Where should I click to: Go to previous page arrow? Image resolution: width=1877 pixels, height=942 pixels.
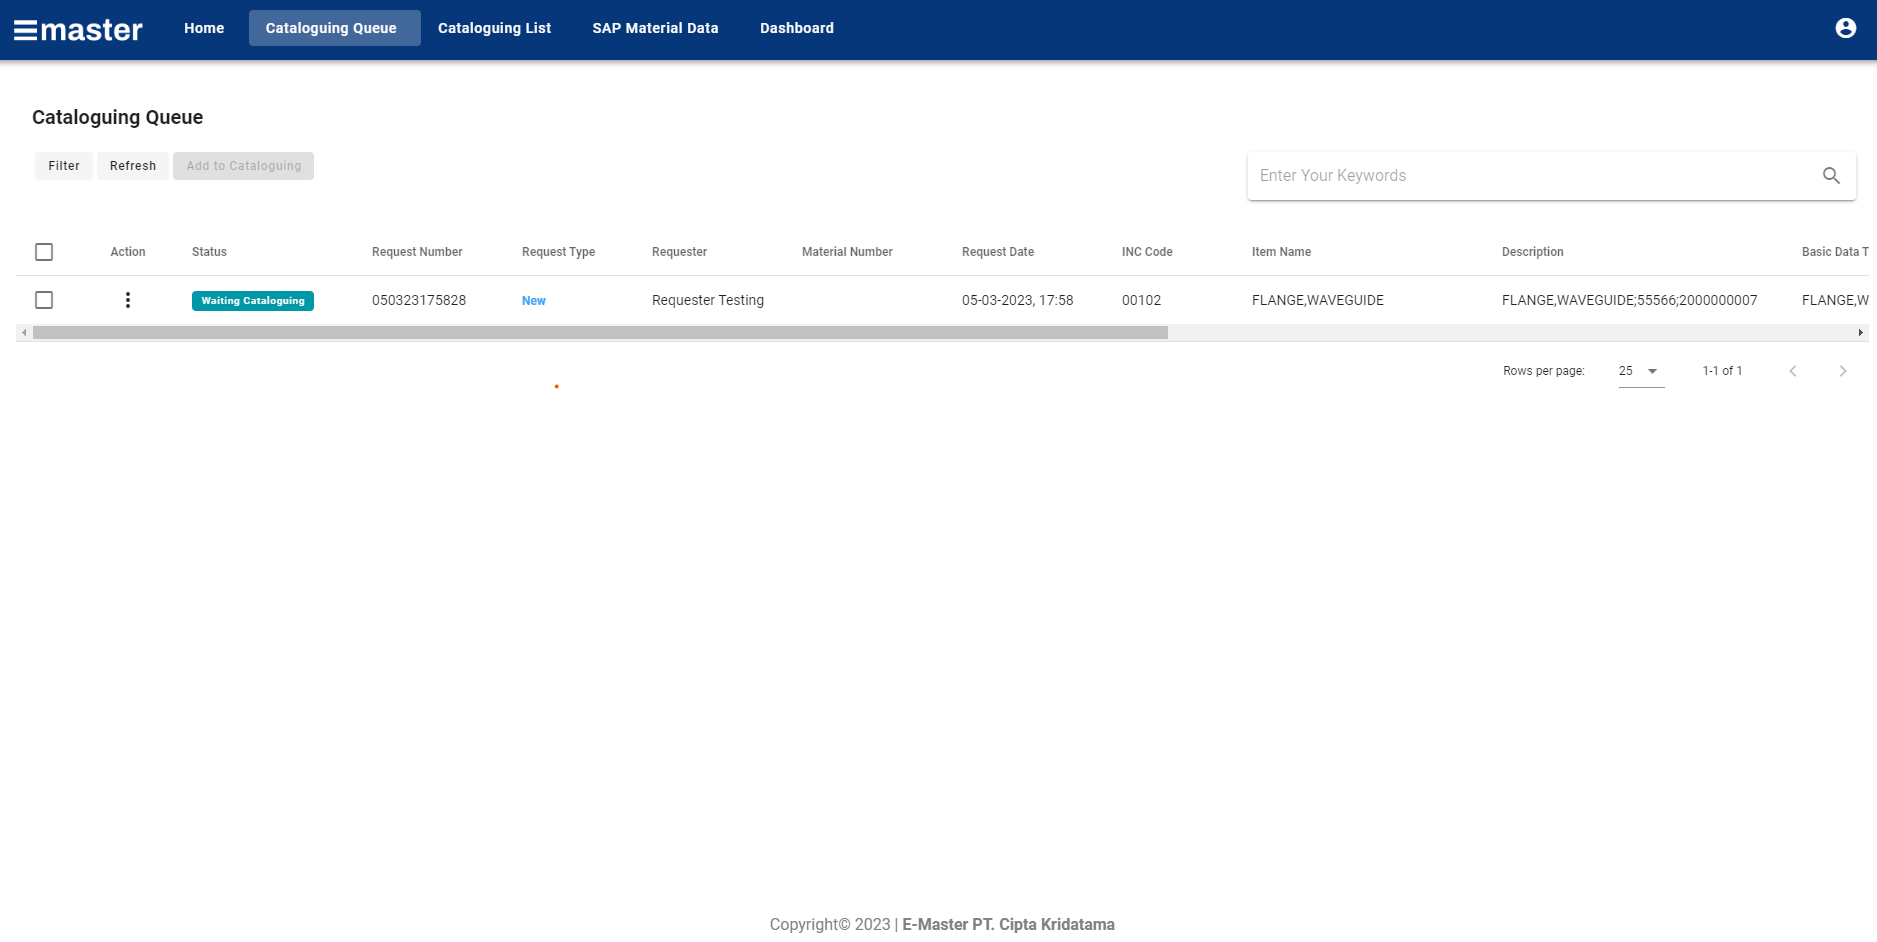click(x=1792, y=371)
